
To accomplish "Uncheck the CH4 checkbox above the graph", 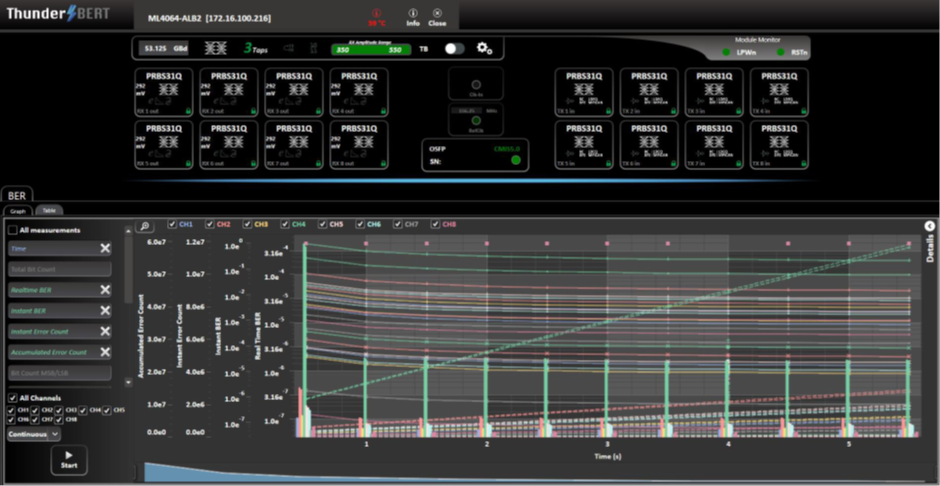I will click(x=287, y=225).
